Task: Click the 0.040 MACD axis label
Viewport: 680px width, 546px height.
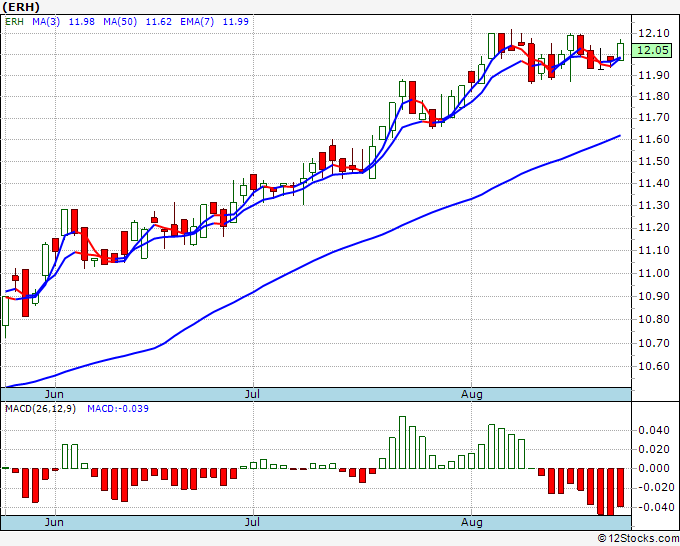Action: click(654, 430)
